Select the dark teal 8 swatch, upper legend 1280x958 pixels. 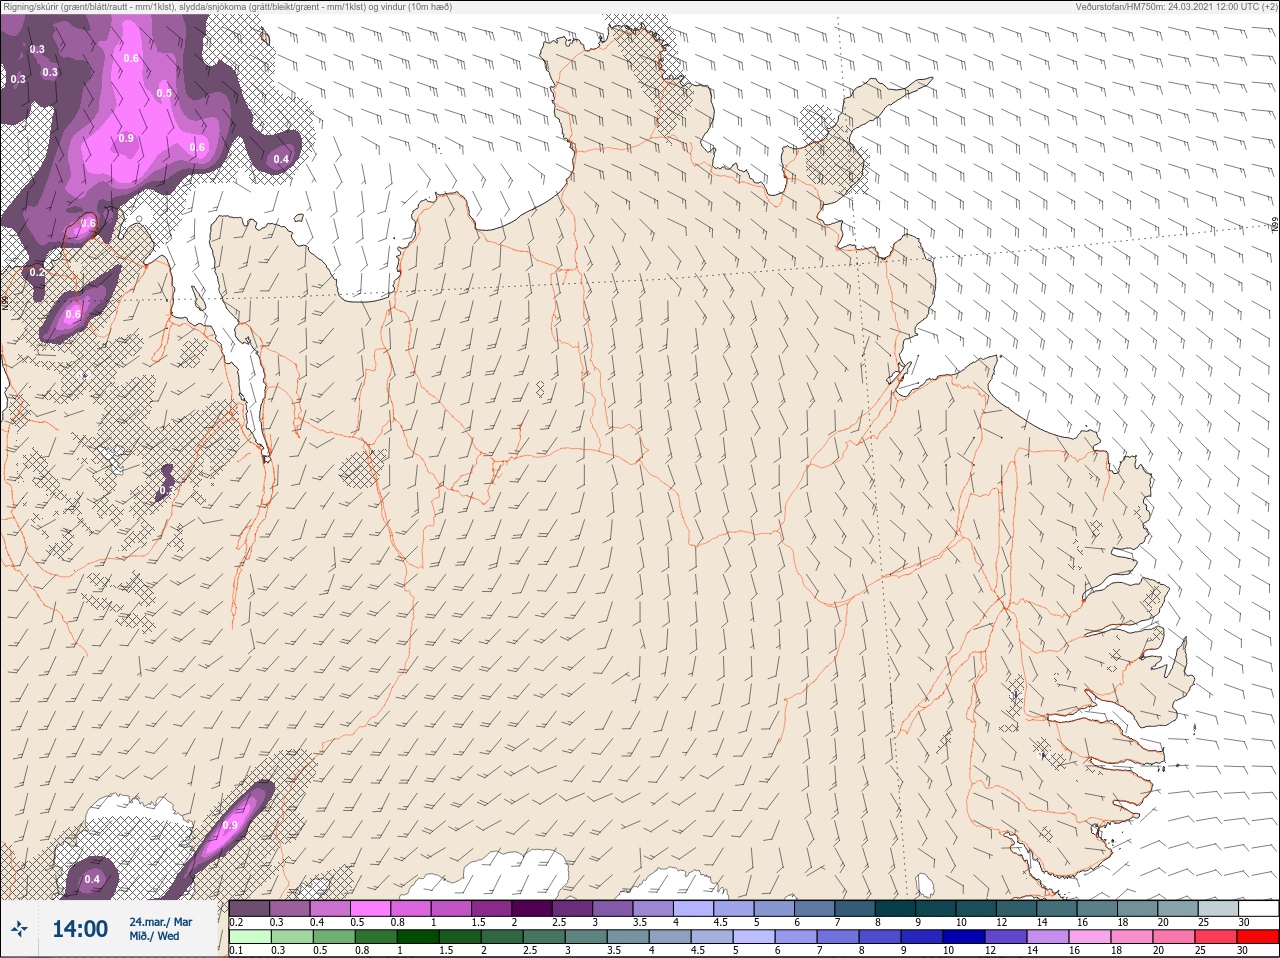coord(895,908)
